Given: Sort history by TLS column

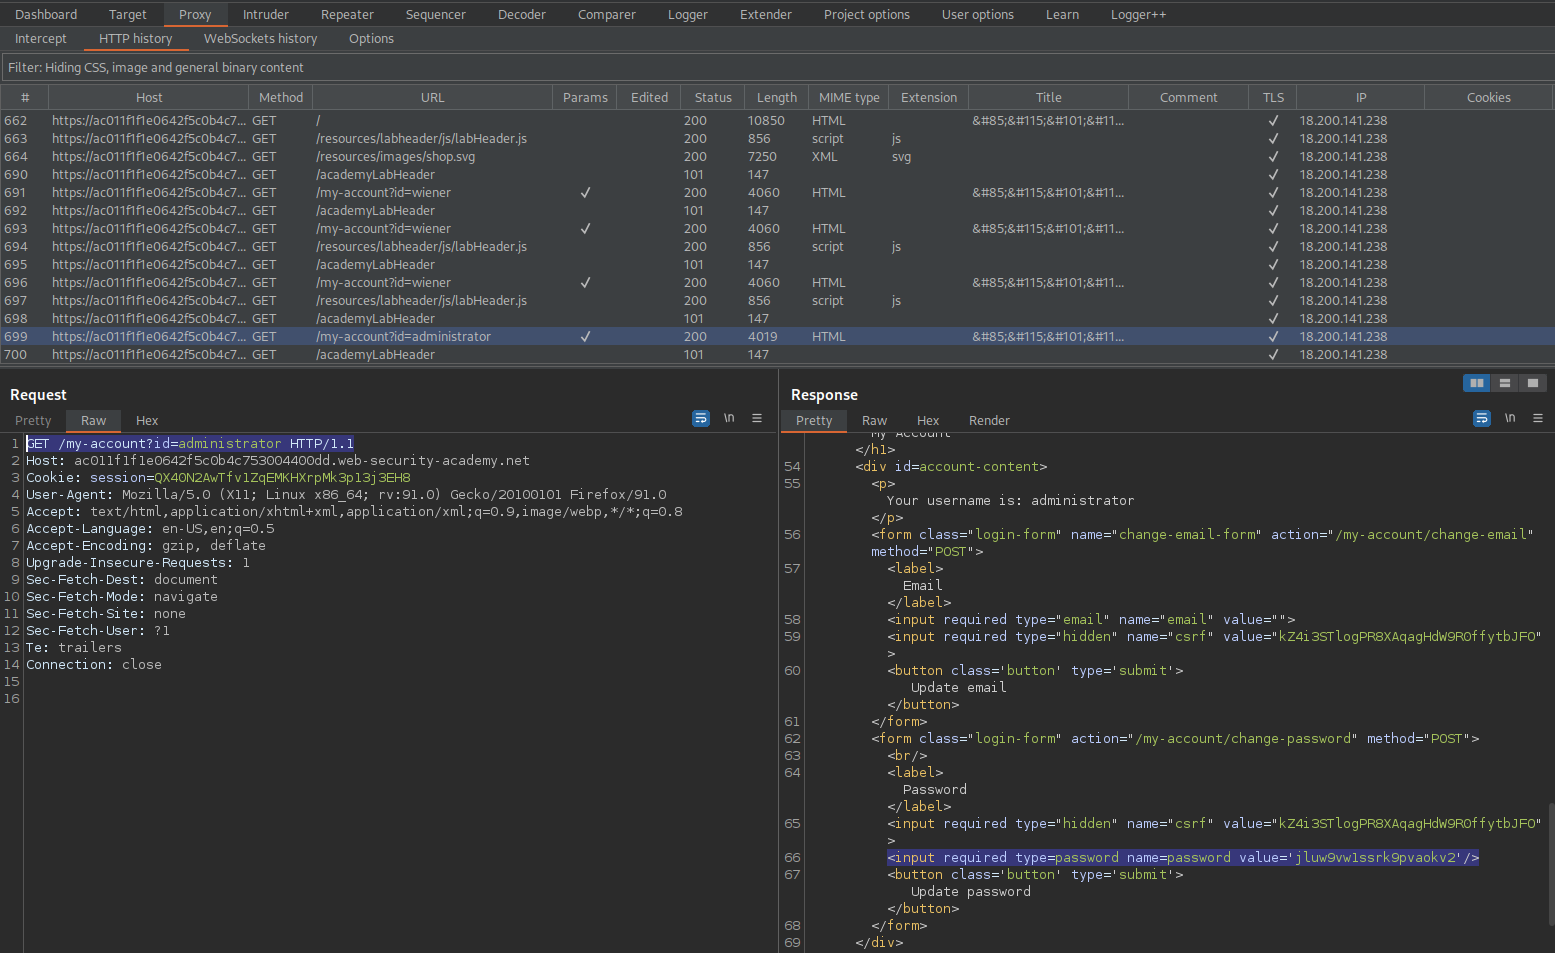Looking at the screenshot, I should (1273, 97).
